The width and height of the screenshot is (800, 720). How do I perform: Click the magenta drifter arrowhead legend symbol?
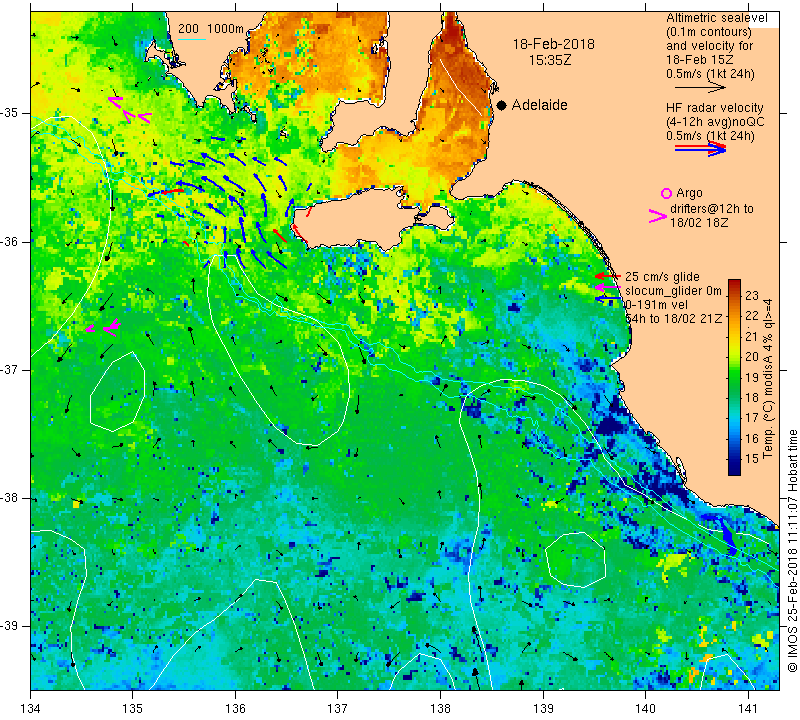click(x=658, y=216)
